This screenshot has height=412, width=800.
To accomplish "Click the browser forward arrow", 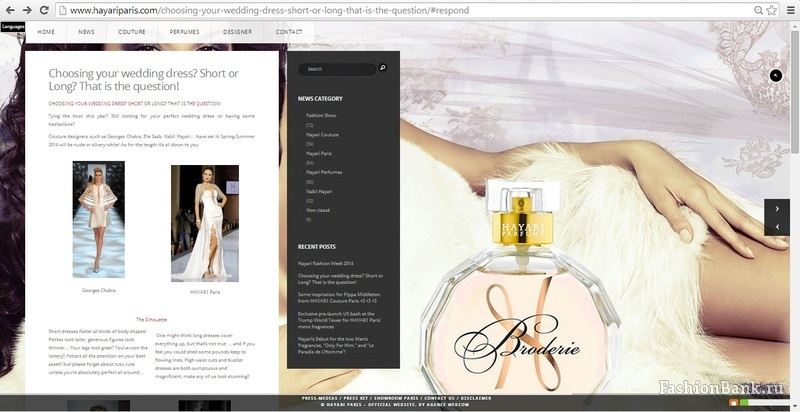I will click(x=27, y=10).
